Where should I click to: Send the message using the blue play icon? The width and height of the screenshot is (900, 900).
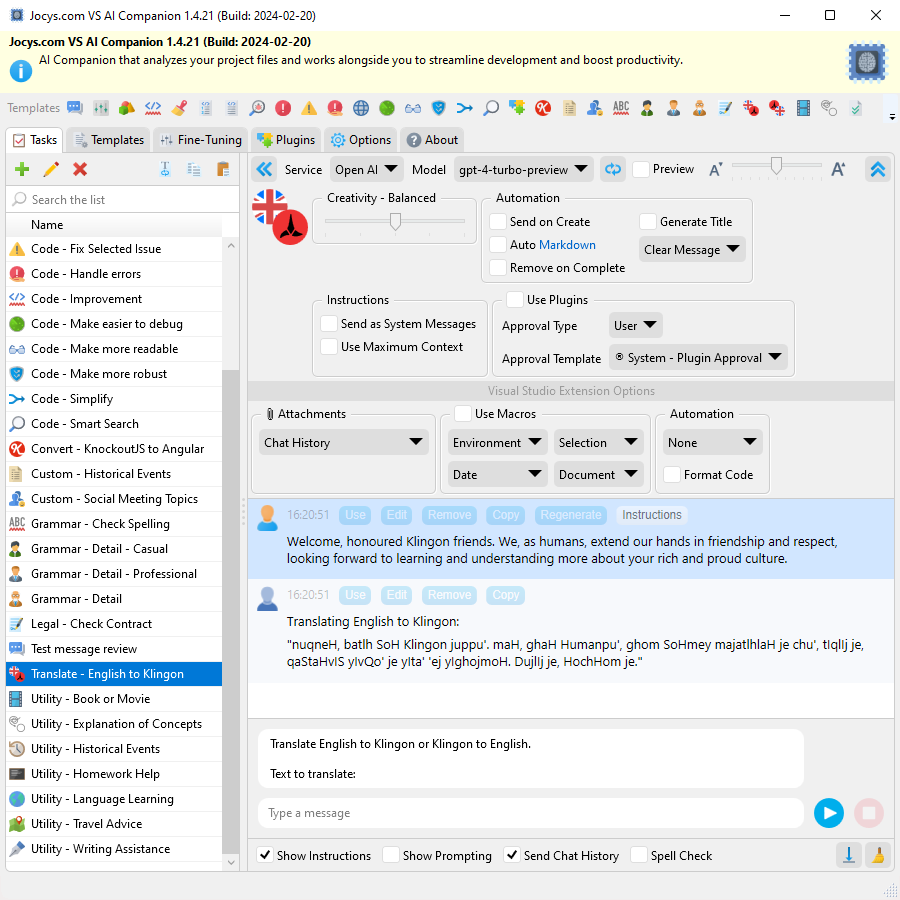[x=828, y=813]
